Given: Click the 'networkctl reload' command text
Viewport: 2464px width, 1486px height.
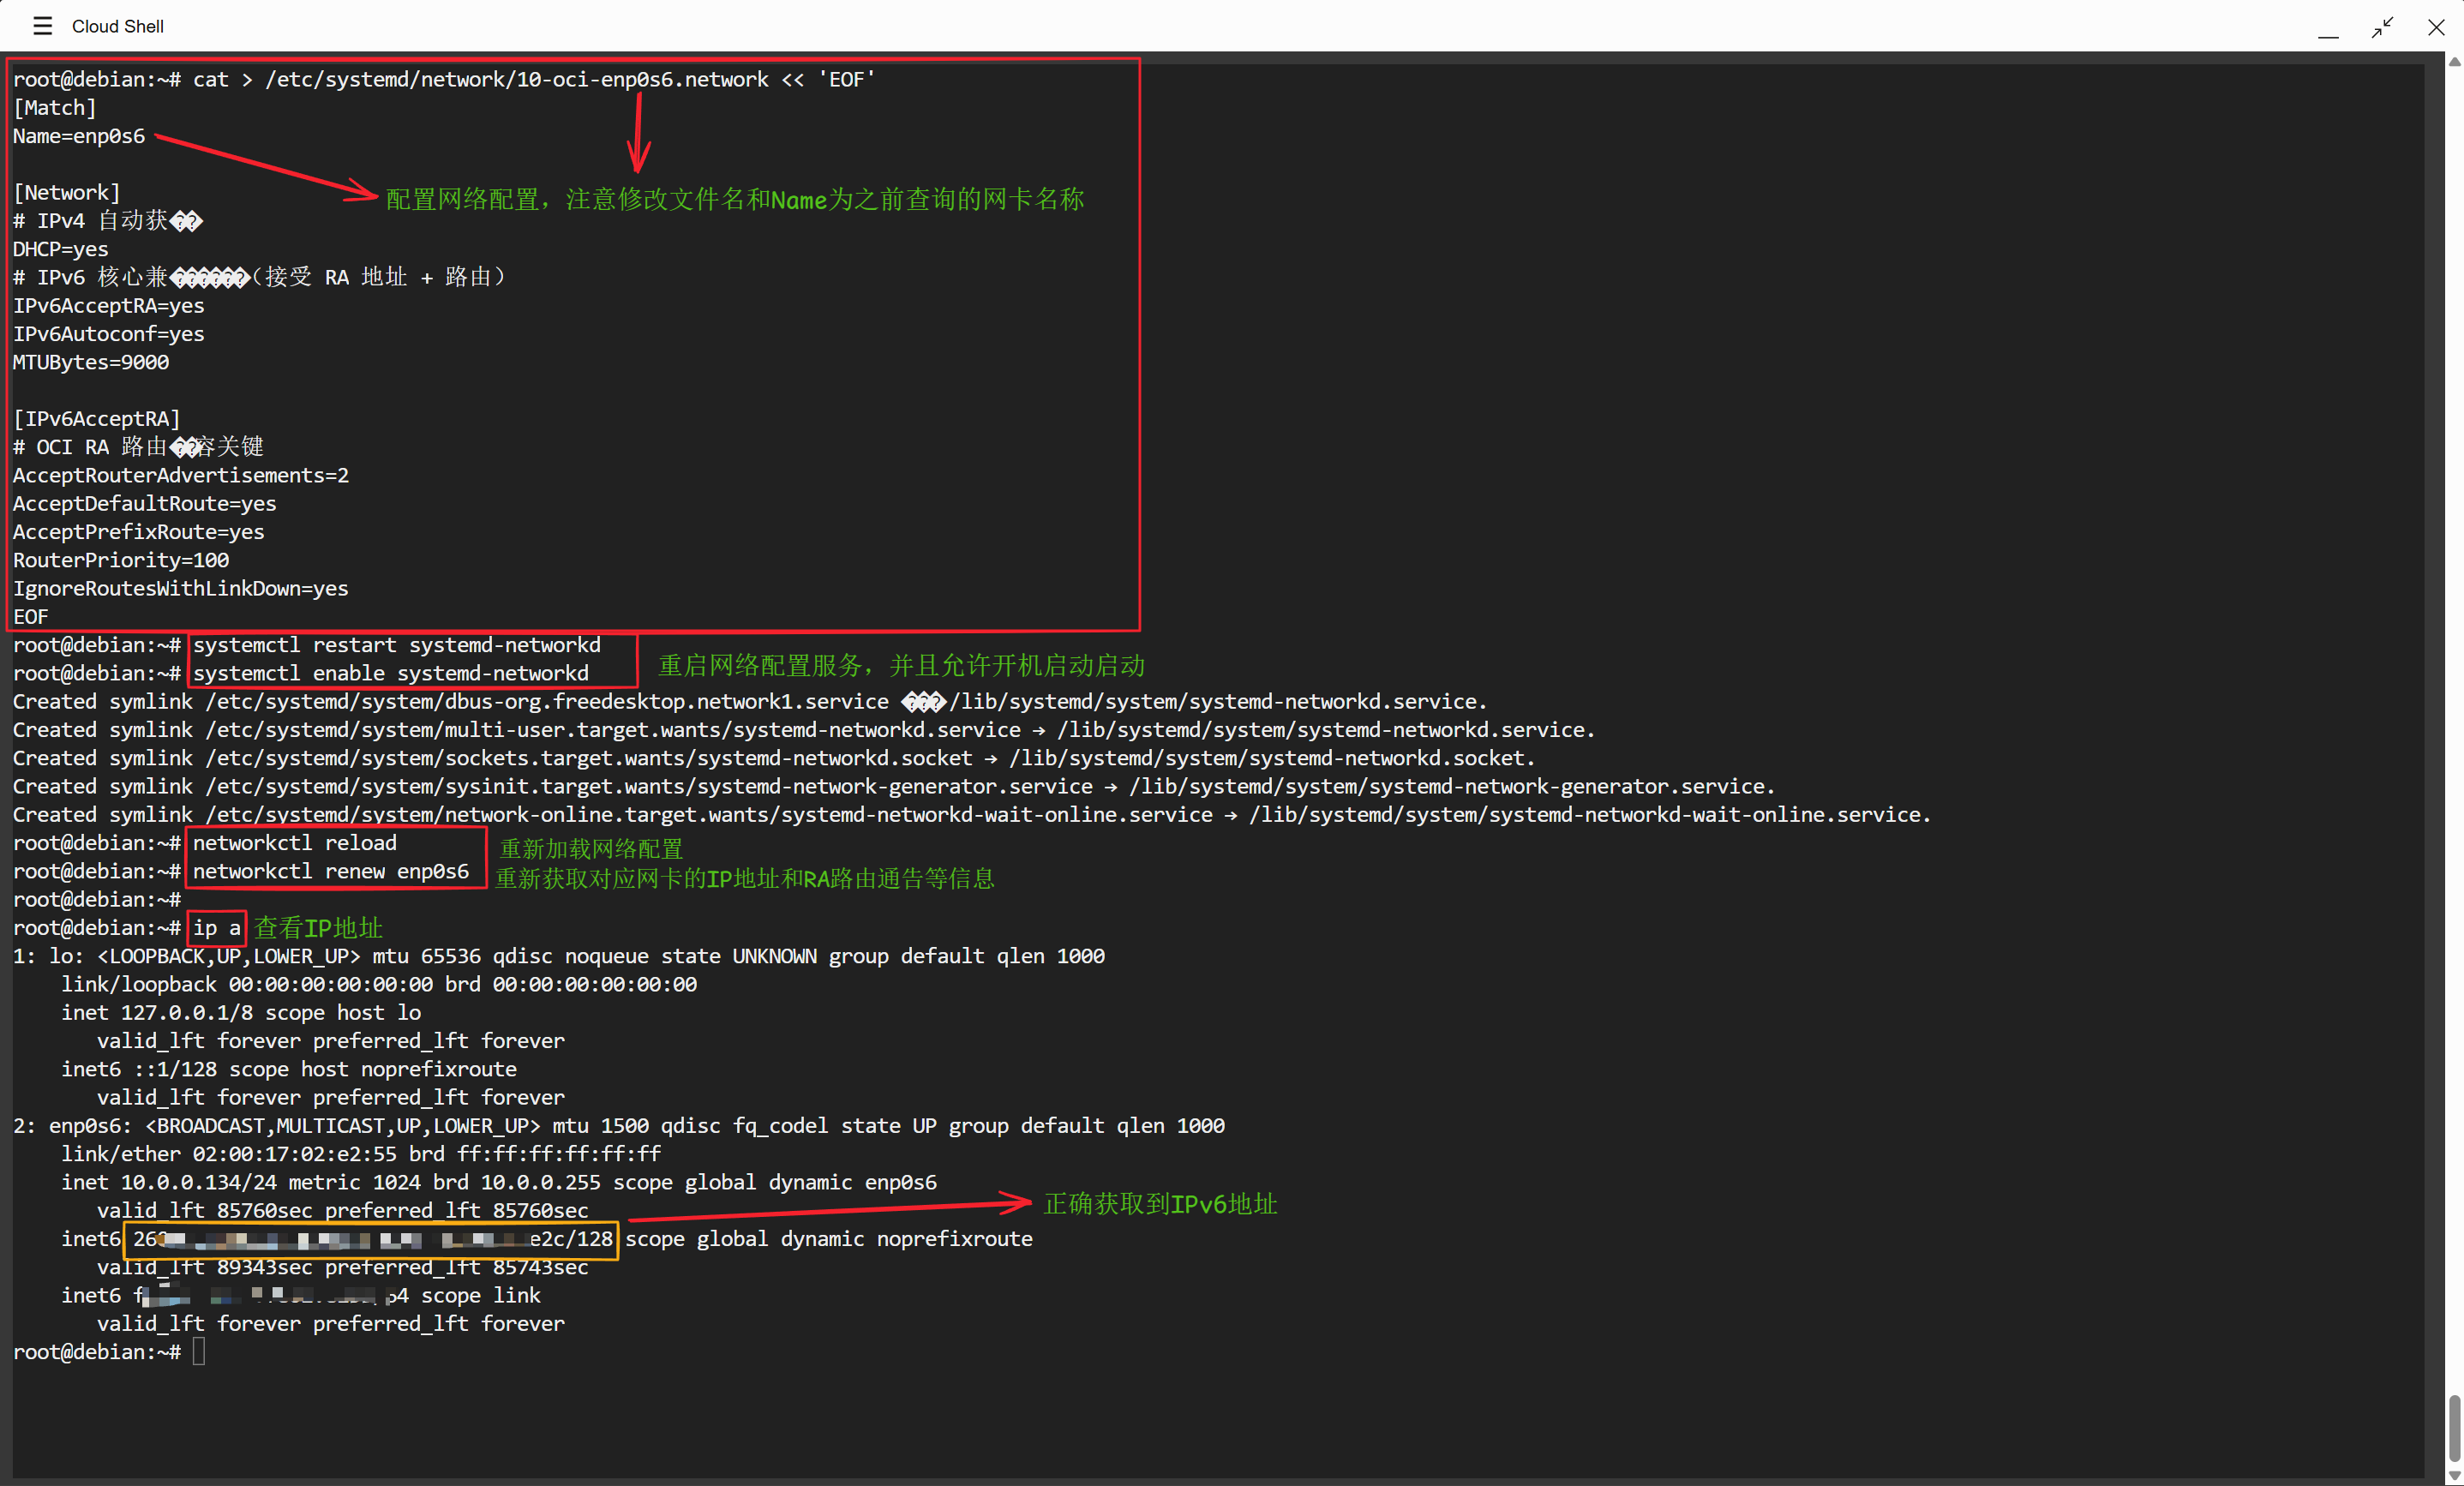Looking at the screenshot, I should coord(294,843).
